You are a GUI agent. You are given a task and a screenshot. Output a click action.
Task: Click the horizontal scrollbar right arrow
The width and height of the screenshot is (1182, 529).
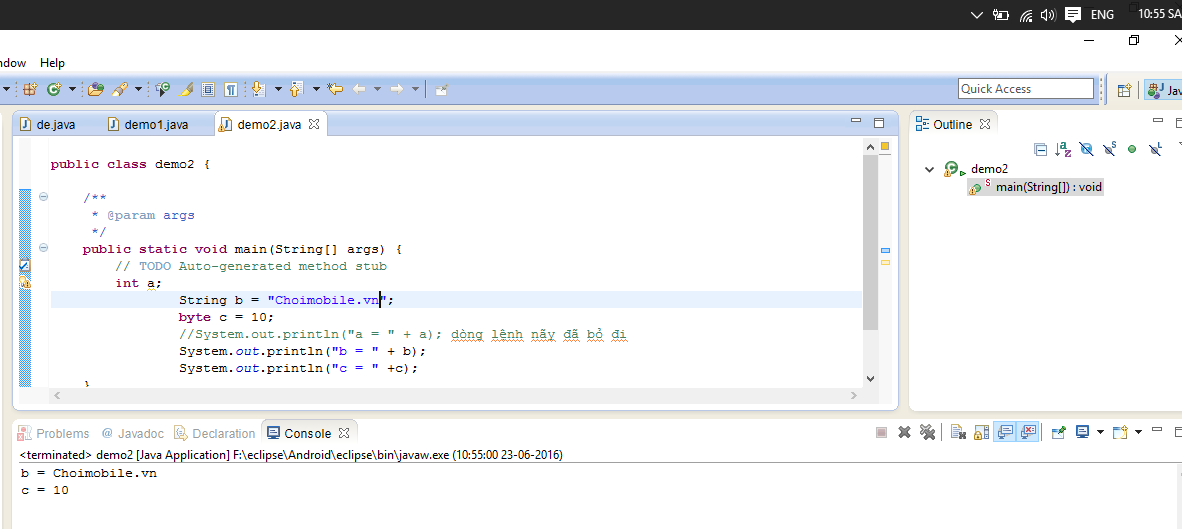pyautogui.click(x=853, y=396)
